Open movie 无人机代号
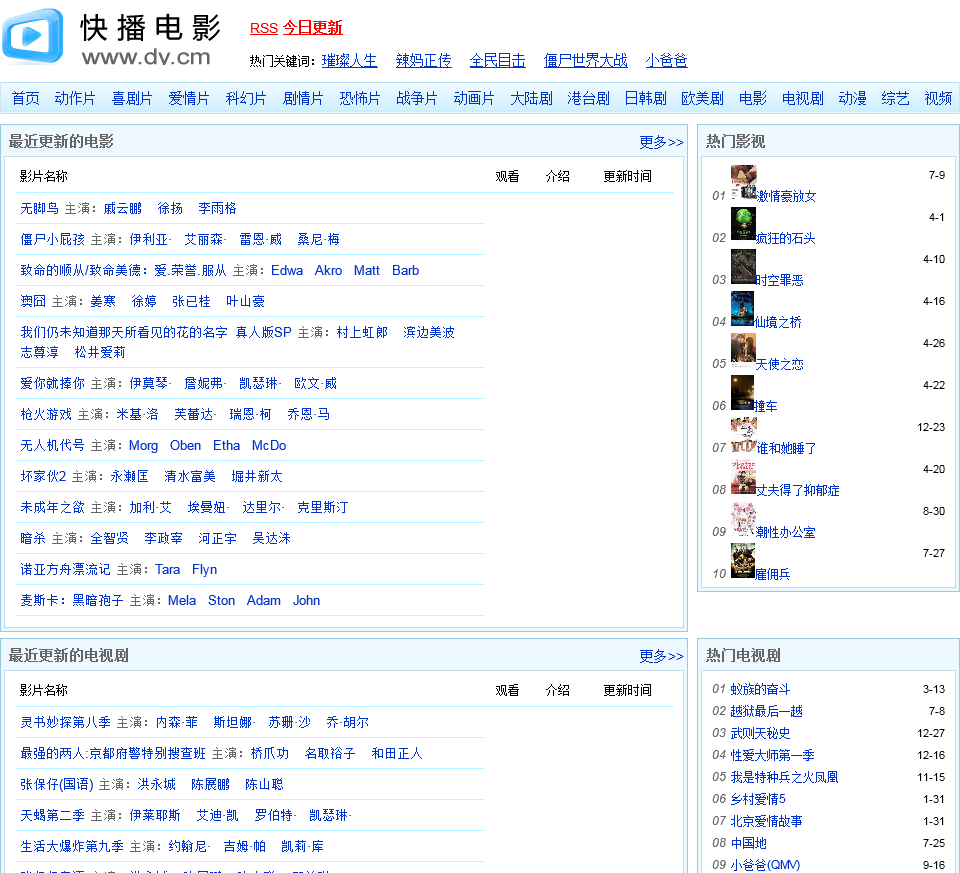960x873 pixels. [52, 446]
